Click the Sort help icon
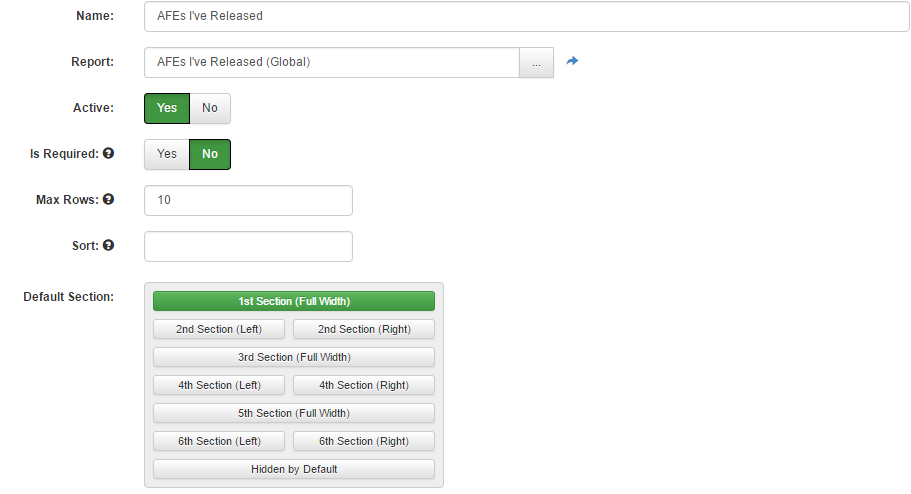This screenshot has width=911, height=494. click(x=108, y=246)
